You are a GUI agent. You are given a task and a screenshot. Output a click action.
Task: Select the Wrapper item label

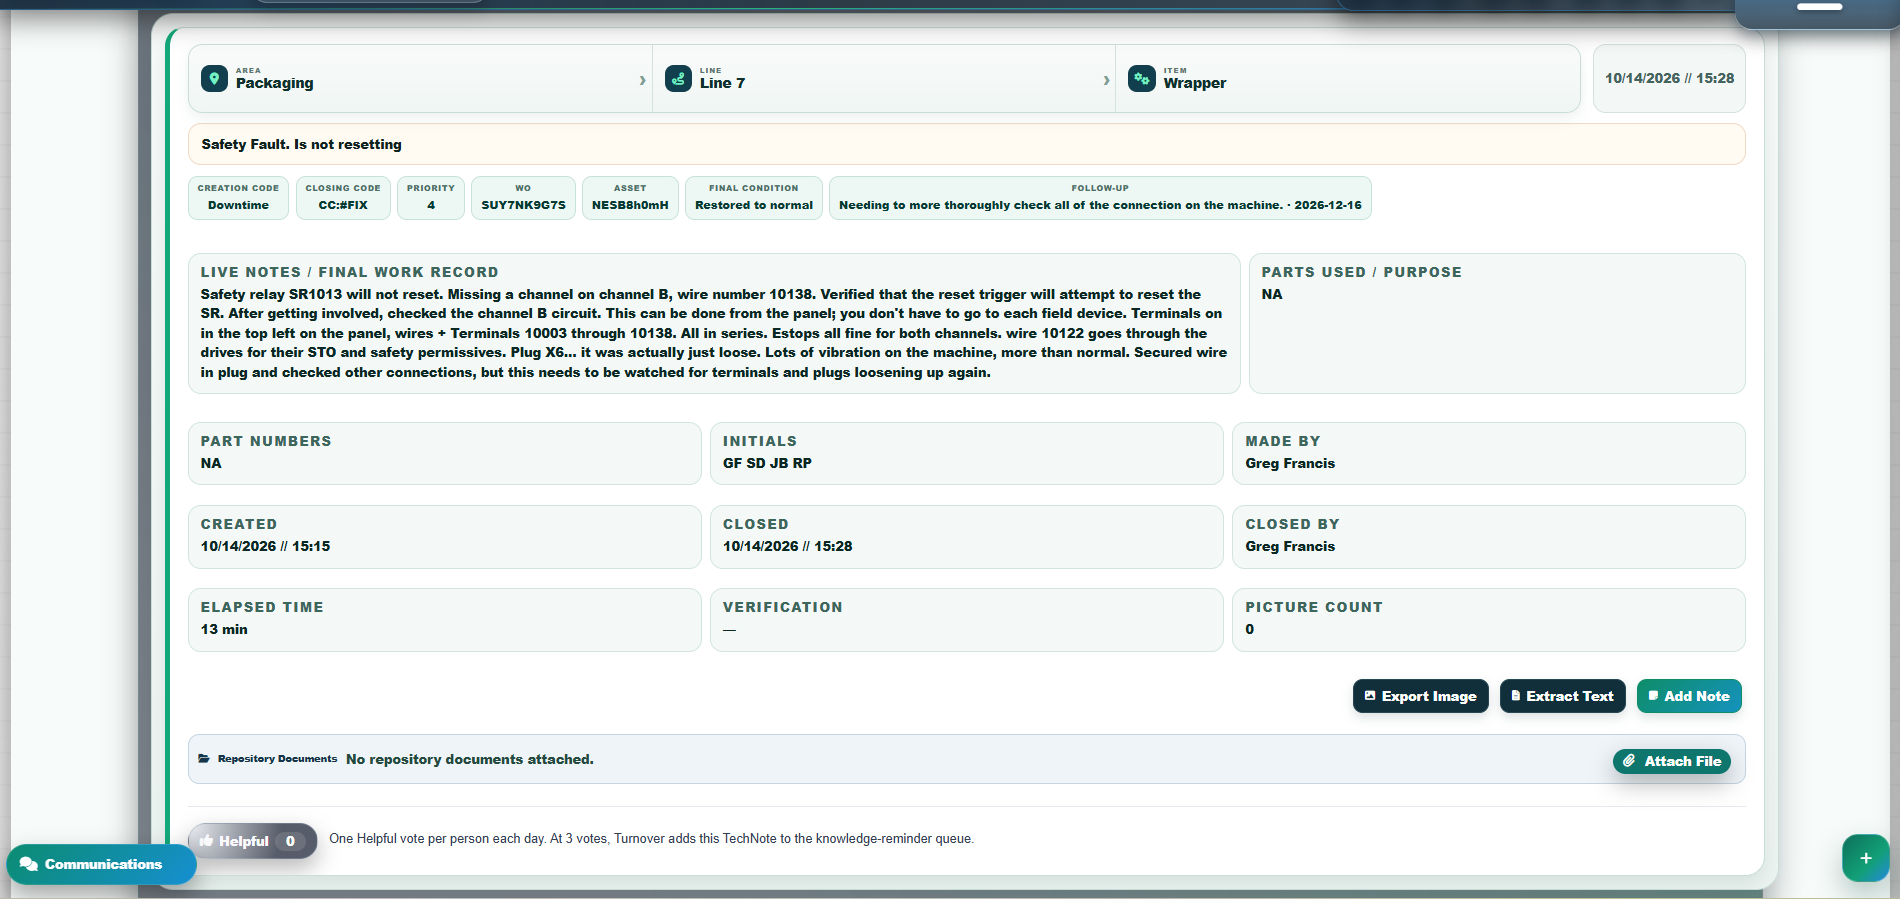click(x=1195, y=83)
